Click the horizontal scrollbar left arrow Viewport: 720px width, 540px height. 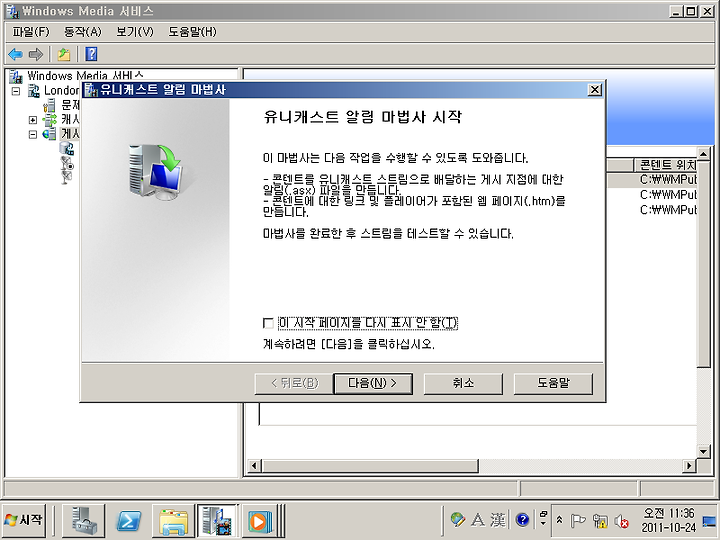click(254, 466)
